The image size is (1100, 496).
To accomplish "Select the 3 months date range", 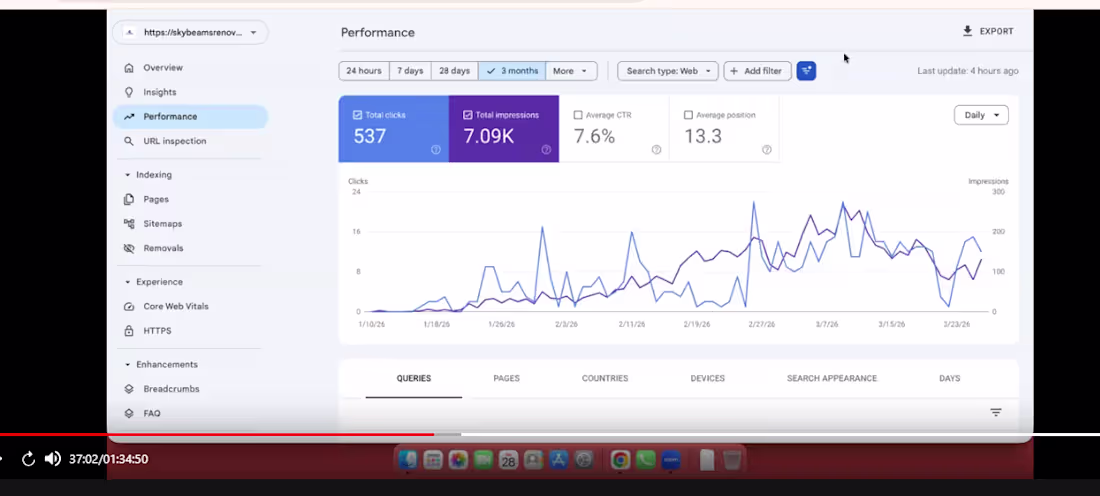I will [x=512, y=71].
